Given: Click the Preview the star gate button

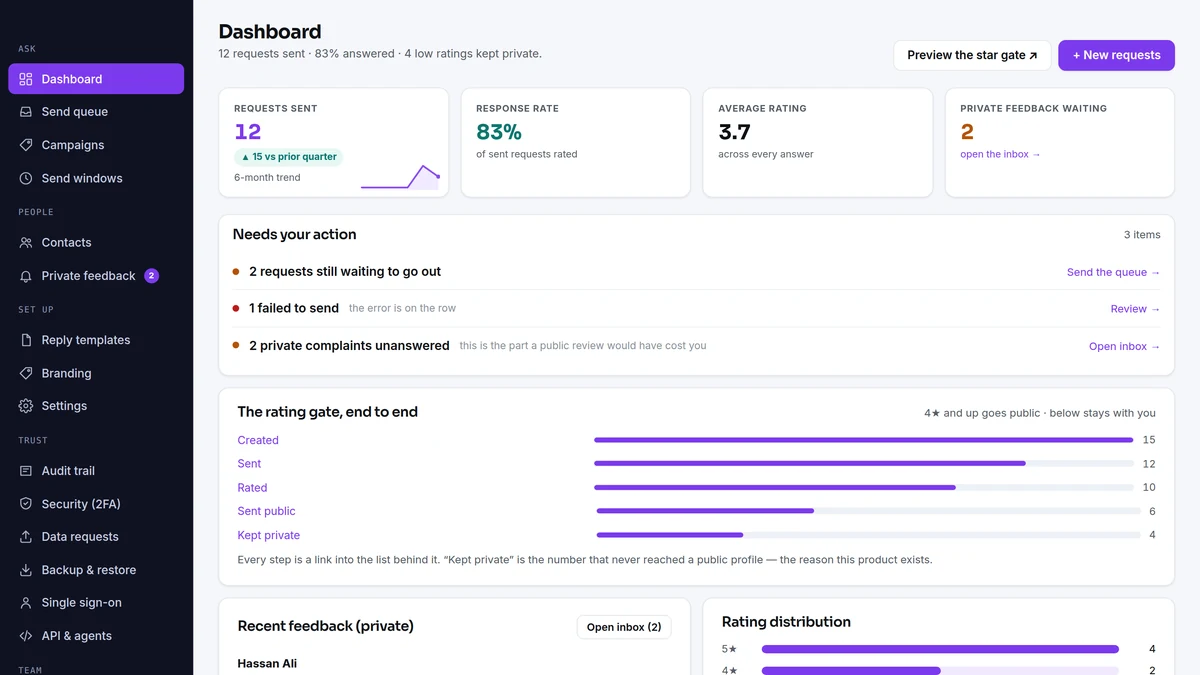Looking at the screenshot, I should (972, 55).
